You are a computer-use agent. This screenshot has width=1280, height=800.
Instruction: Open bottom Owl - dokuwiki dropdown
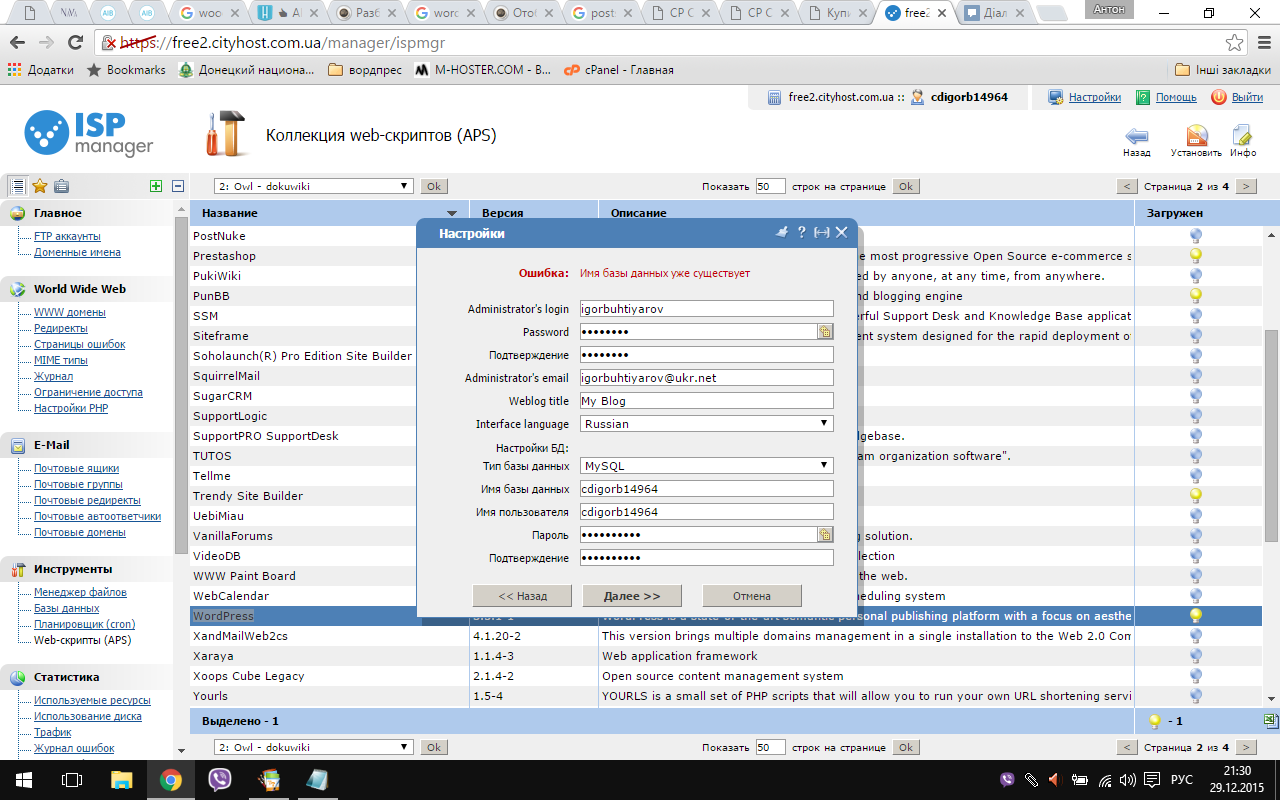(314, 747)
